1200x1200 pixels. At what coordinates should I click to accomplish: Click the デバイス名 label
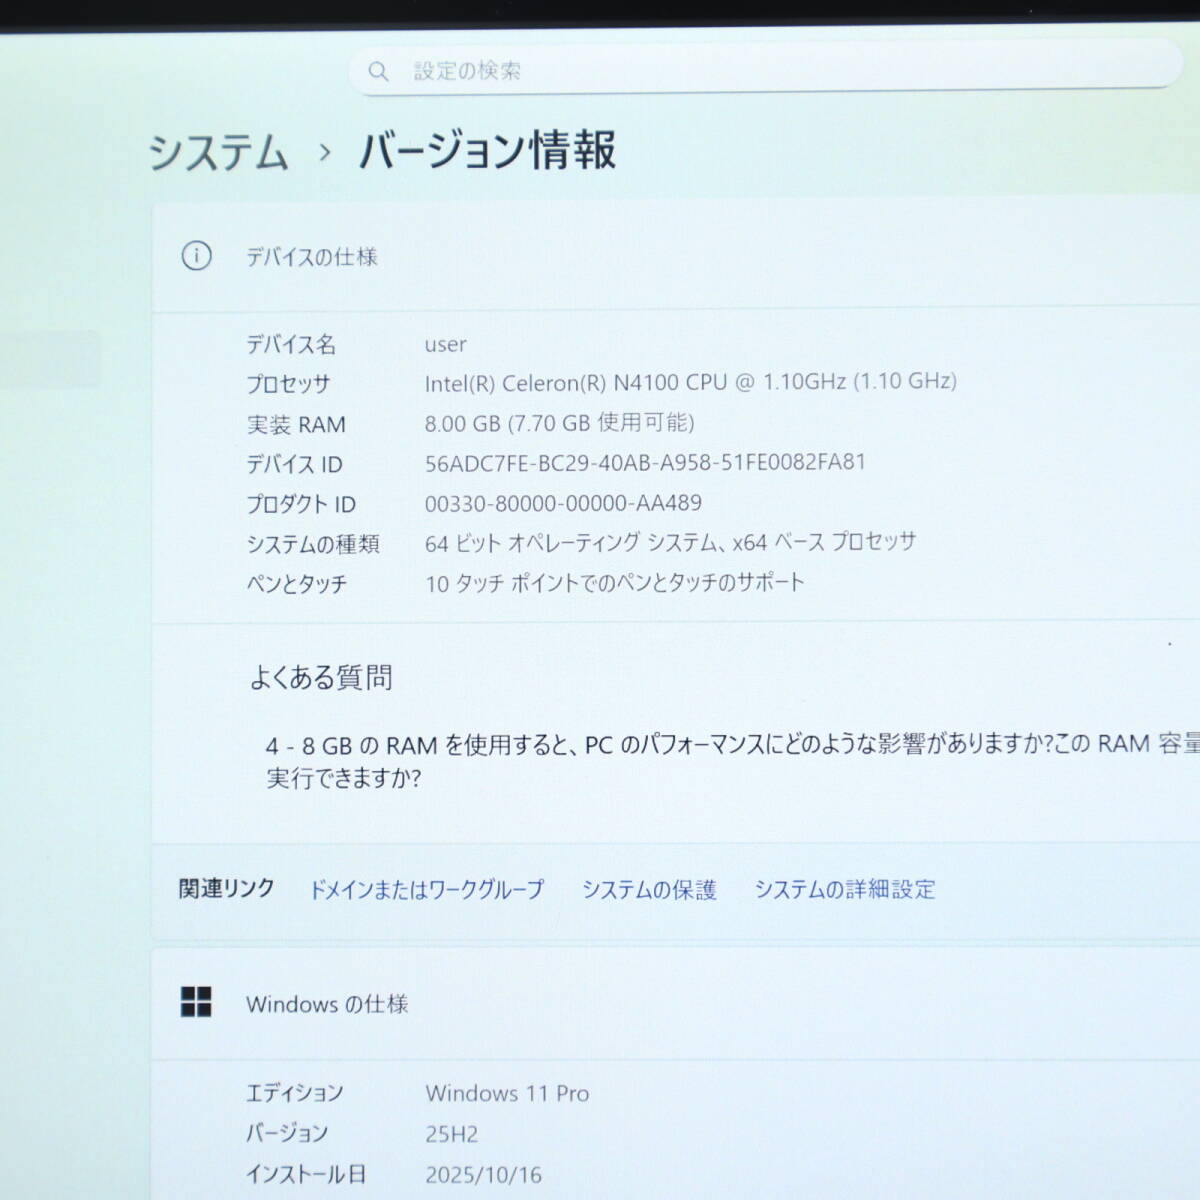pyautogui.click(x=291, y=345)
